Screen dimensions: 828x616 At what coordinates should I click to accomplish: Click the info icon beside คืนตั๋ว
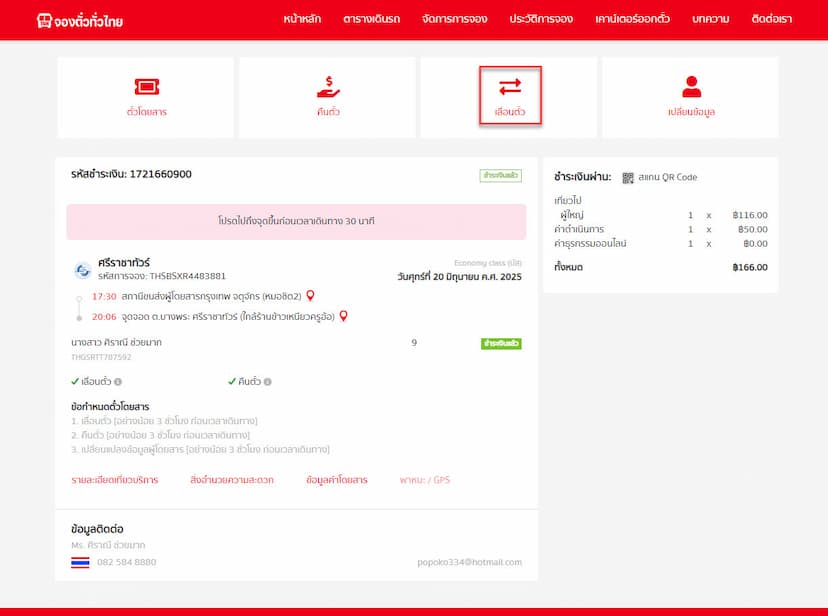click(267, 382)
